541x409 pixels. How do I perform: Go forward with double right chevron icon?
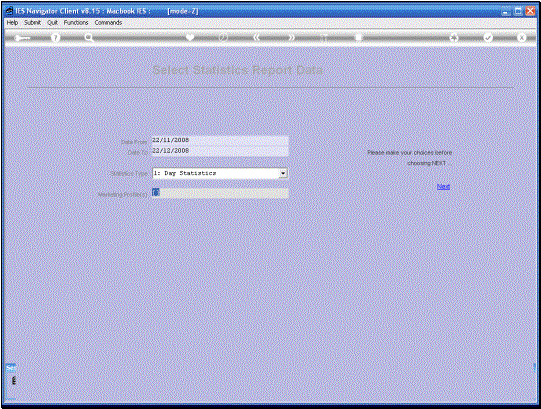292,37
